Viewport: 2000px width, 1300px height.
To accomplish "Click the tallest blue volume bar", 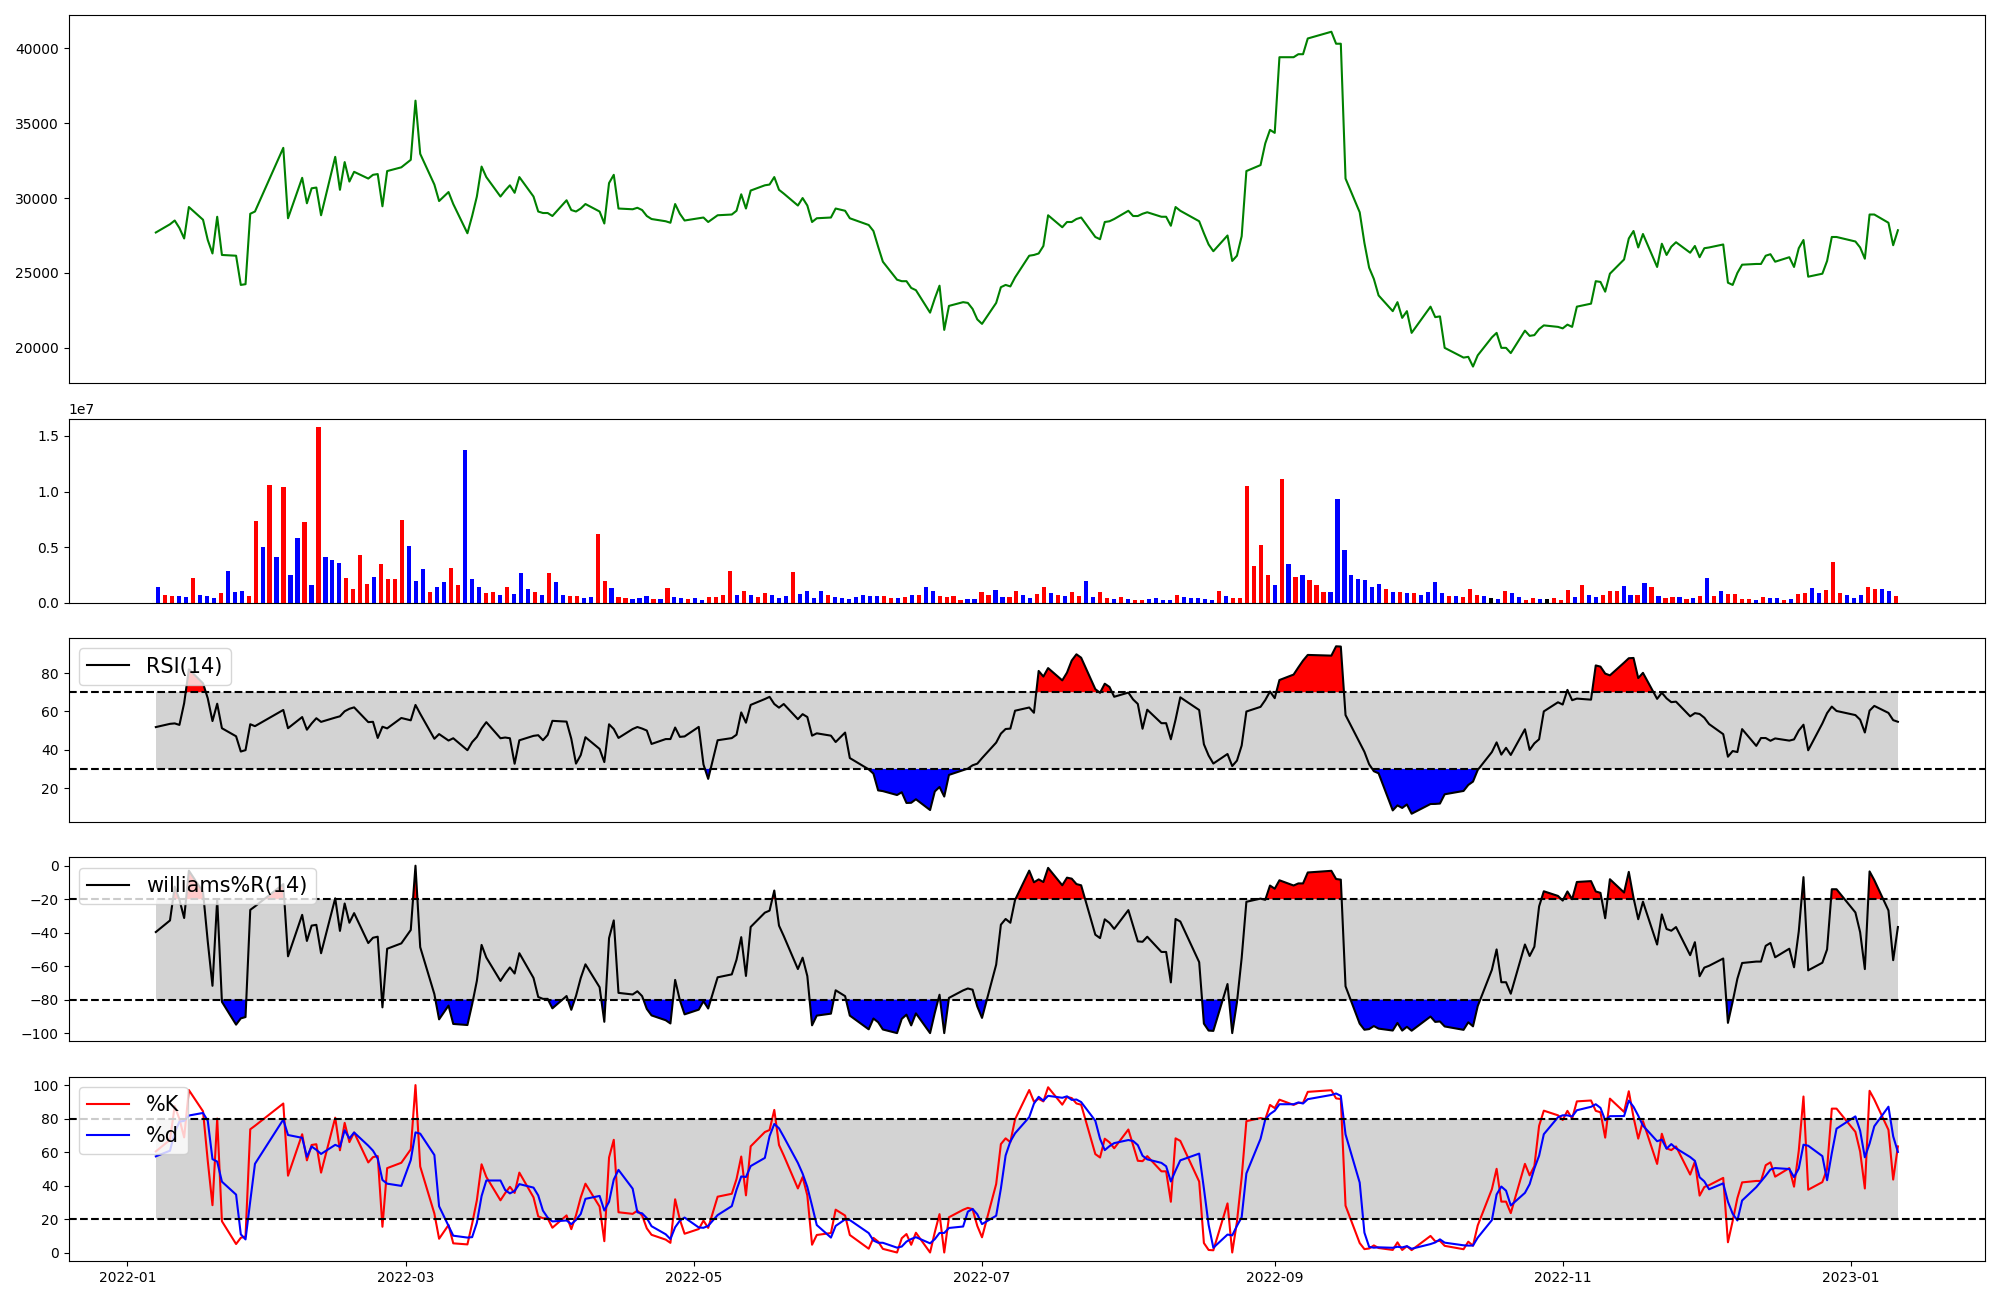I will [465, 527].
